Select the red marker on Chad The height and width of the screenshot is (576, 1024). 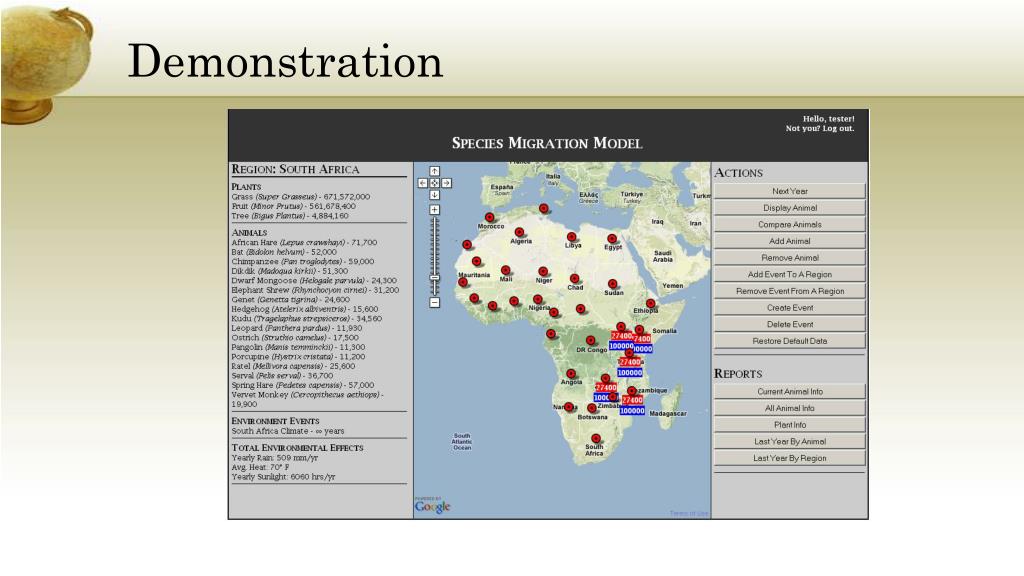point(574,279)
